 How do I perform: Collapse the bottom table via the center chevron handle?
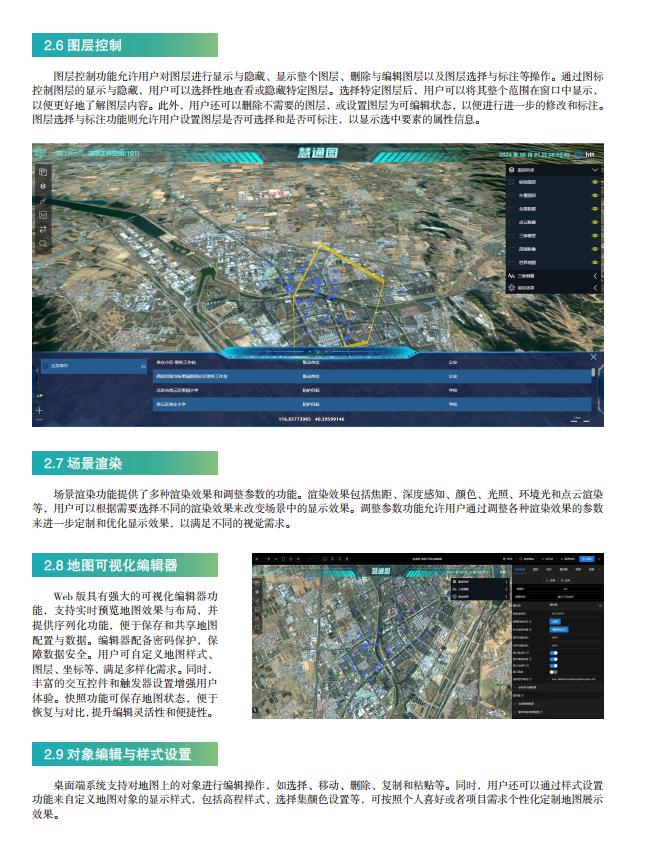(x=317, y=351)
